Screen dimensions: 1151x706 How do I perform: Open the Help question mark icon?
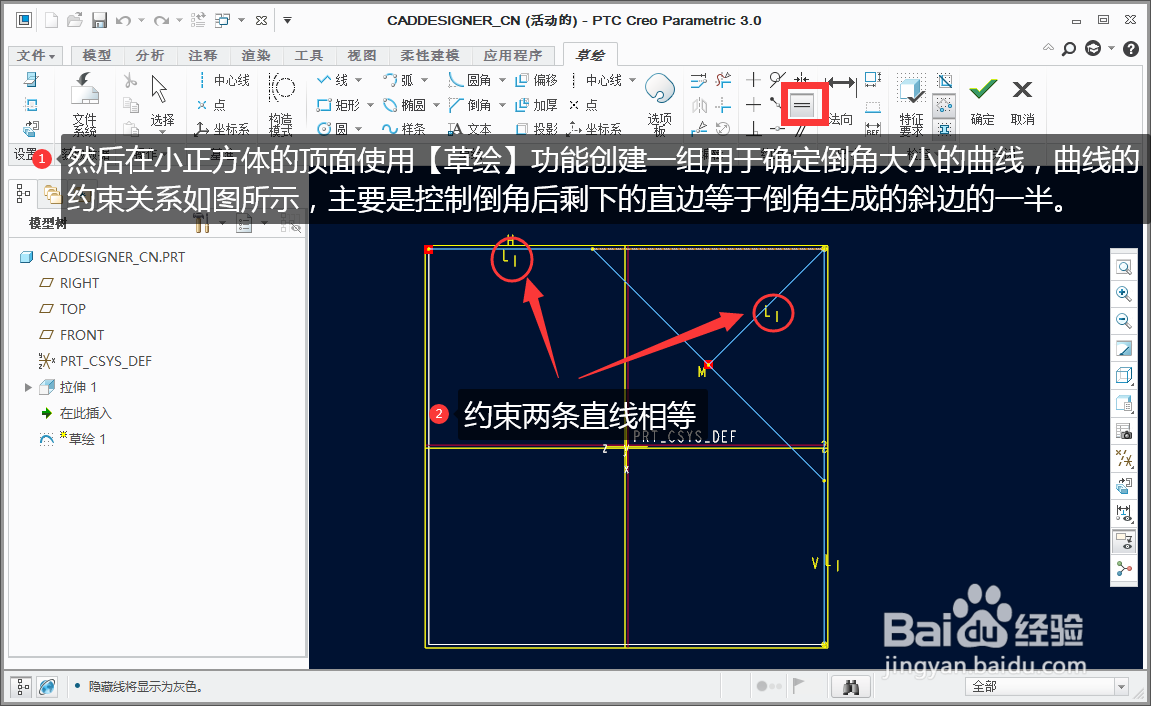(1131, 48)
